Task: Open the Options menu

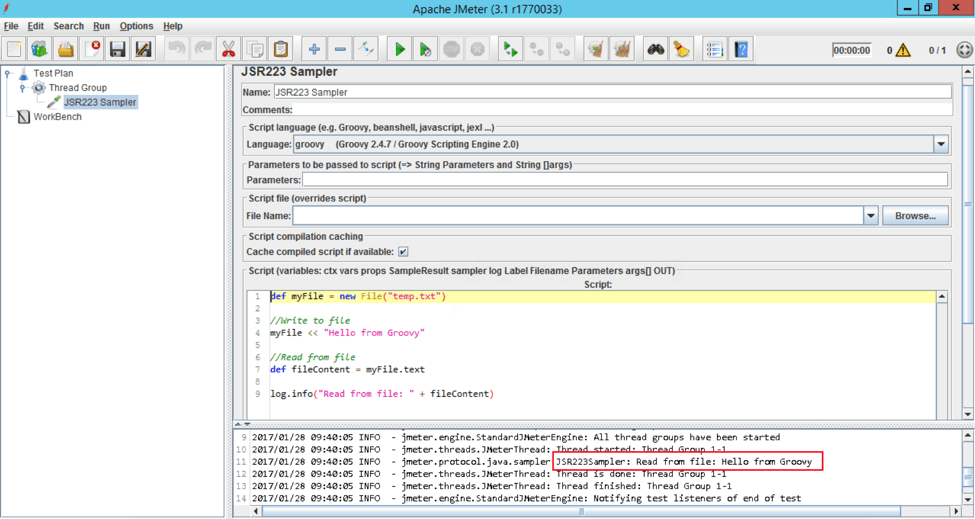Action: point(136,26)
